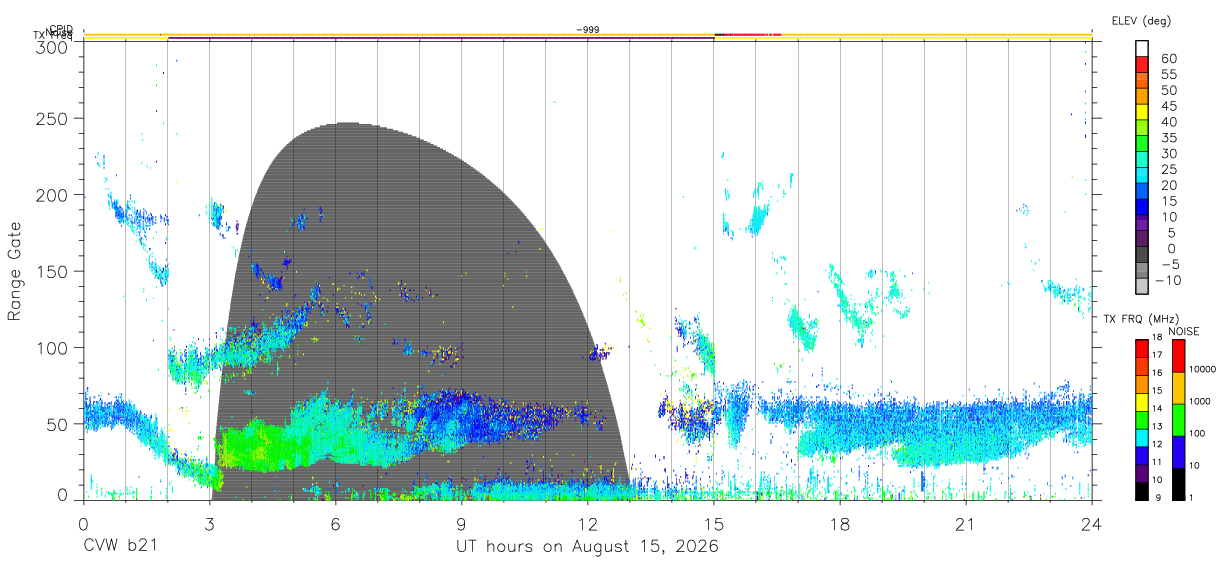Select the red swatch in NOISE colorbar
The width and height of the screenshot is (1228, 567).
(x=1178, y=356)
